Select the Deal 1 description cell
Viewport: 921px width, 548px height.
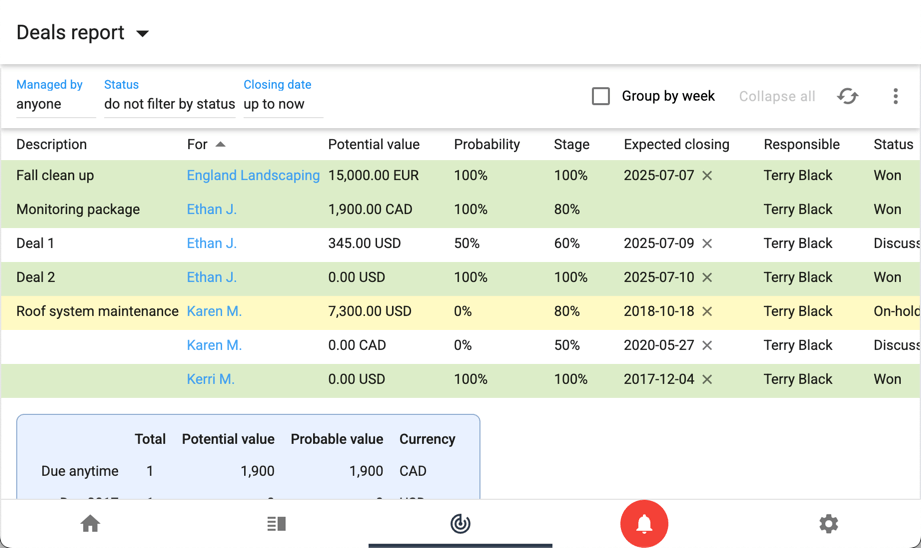click(35, 244)
